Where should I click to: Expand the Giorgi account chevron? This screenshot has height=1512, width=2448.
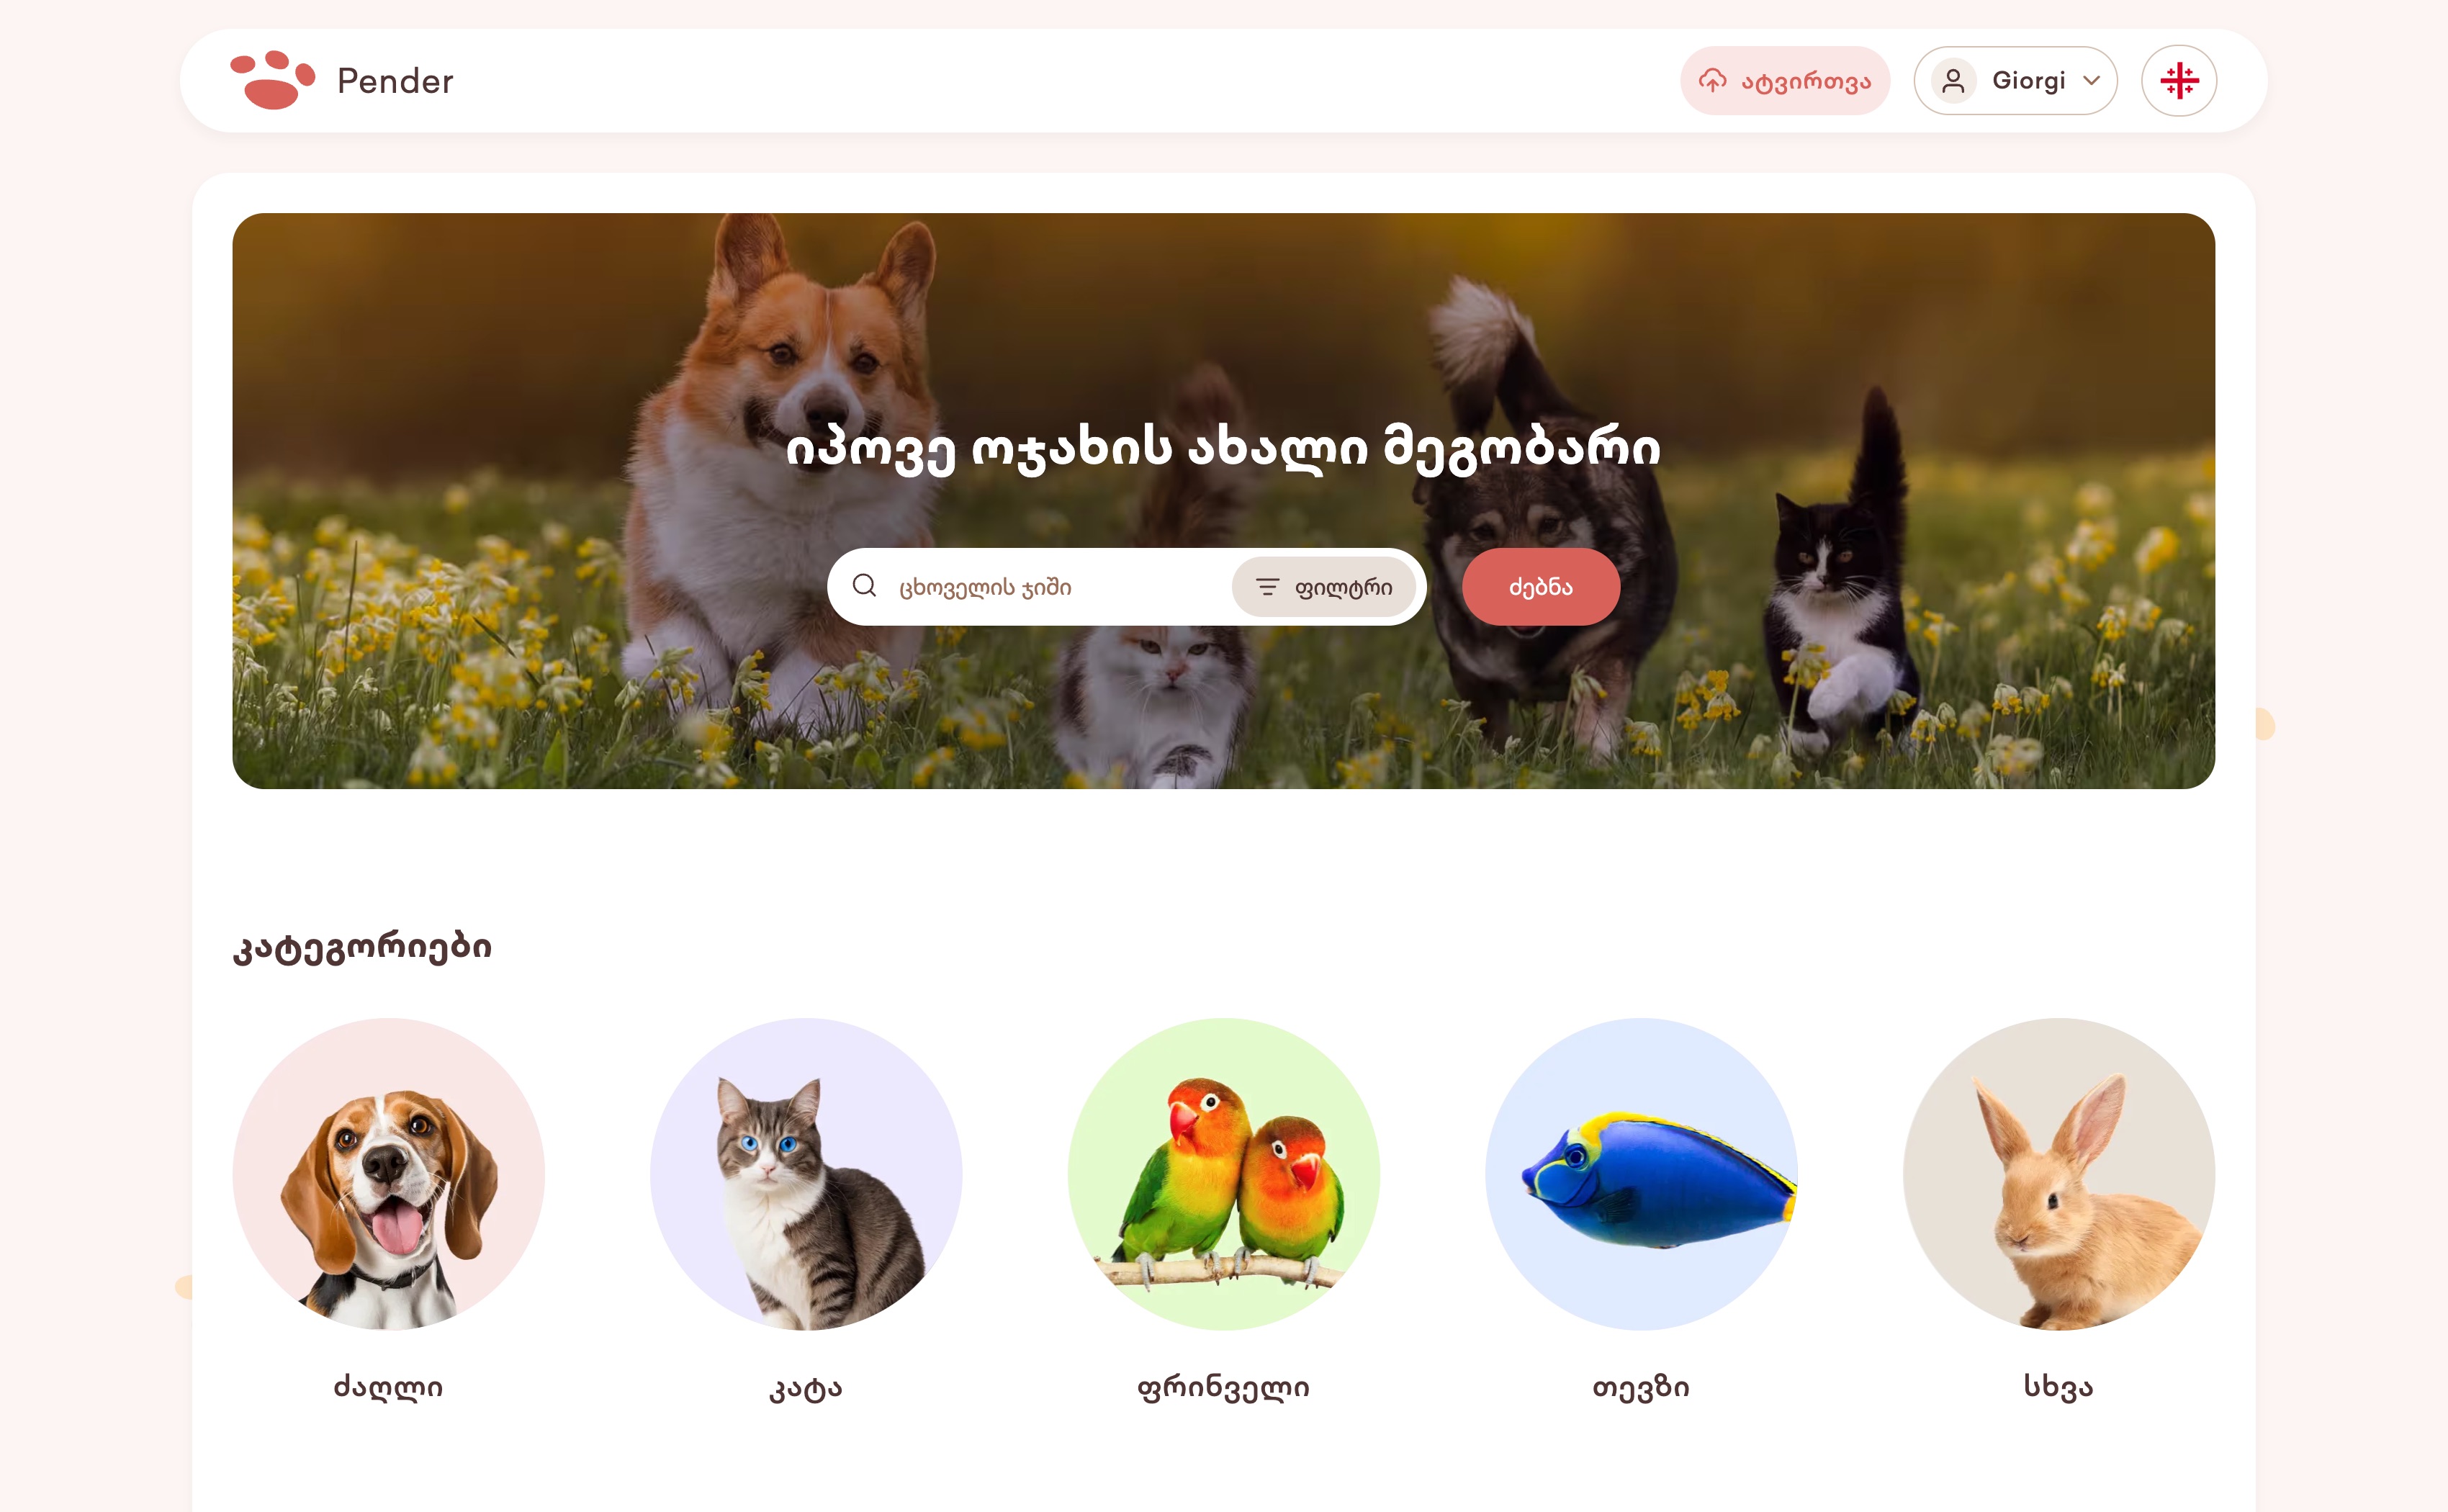(x=2091, y=81)
